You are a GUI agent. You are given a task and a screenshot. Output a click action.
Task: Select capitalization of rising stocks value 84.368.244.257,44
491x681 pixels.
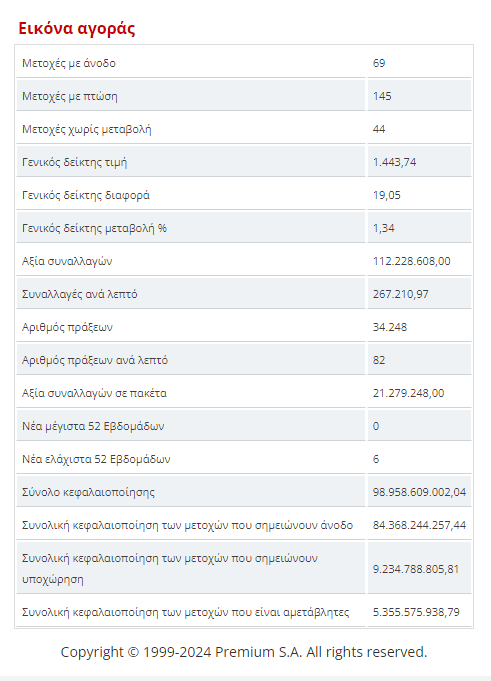click(419, 525)
